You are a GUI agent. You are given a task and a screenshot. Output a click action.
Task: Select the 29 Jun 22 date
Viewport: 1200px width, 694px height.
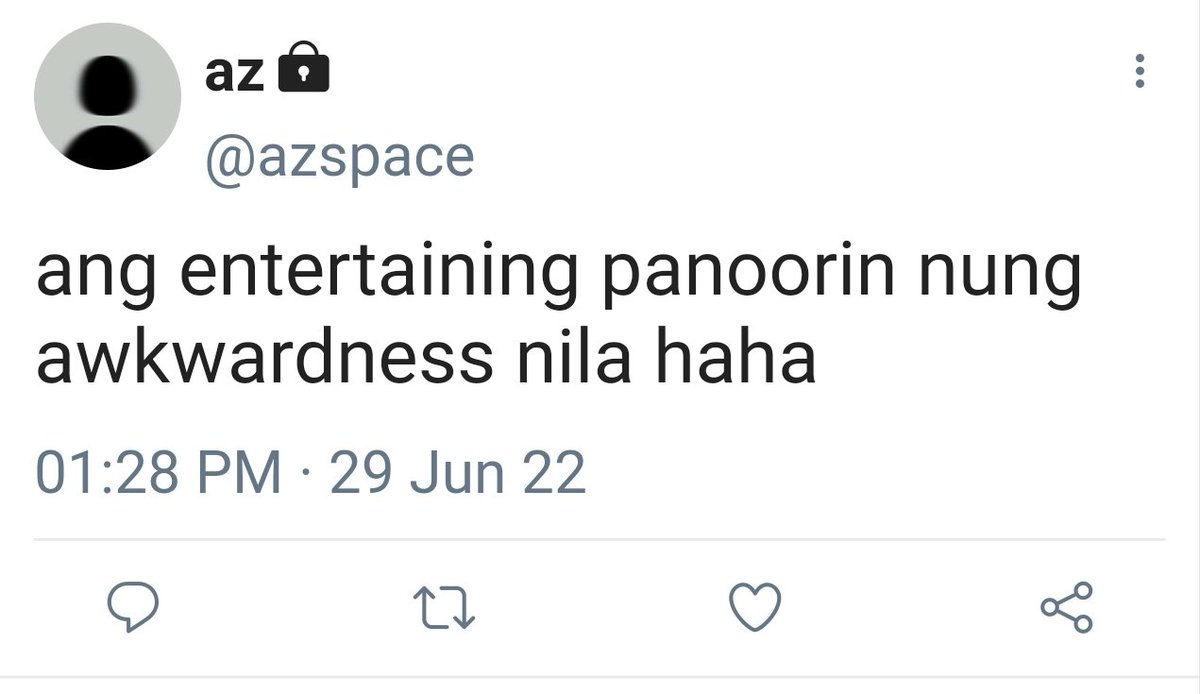click(x=457, y=473)
